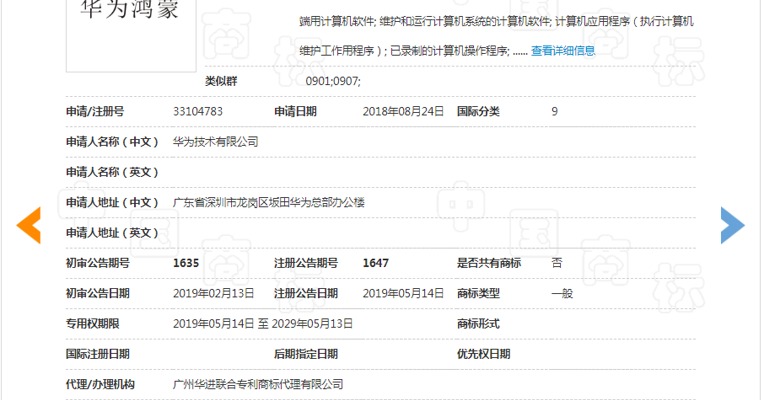
Task: Click the 优先权日期 label
Action: click(x=483, y=354)
